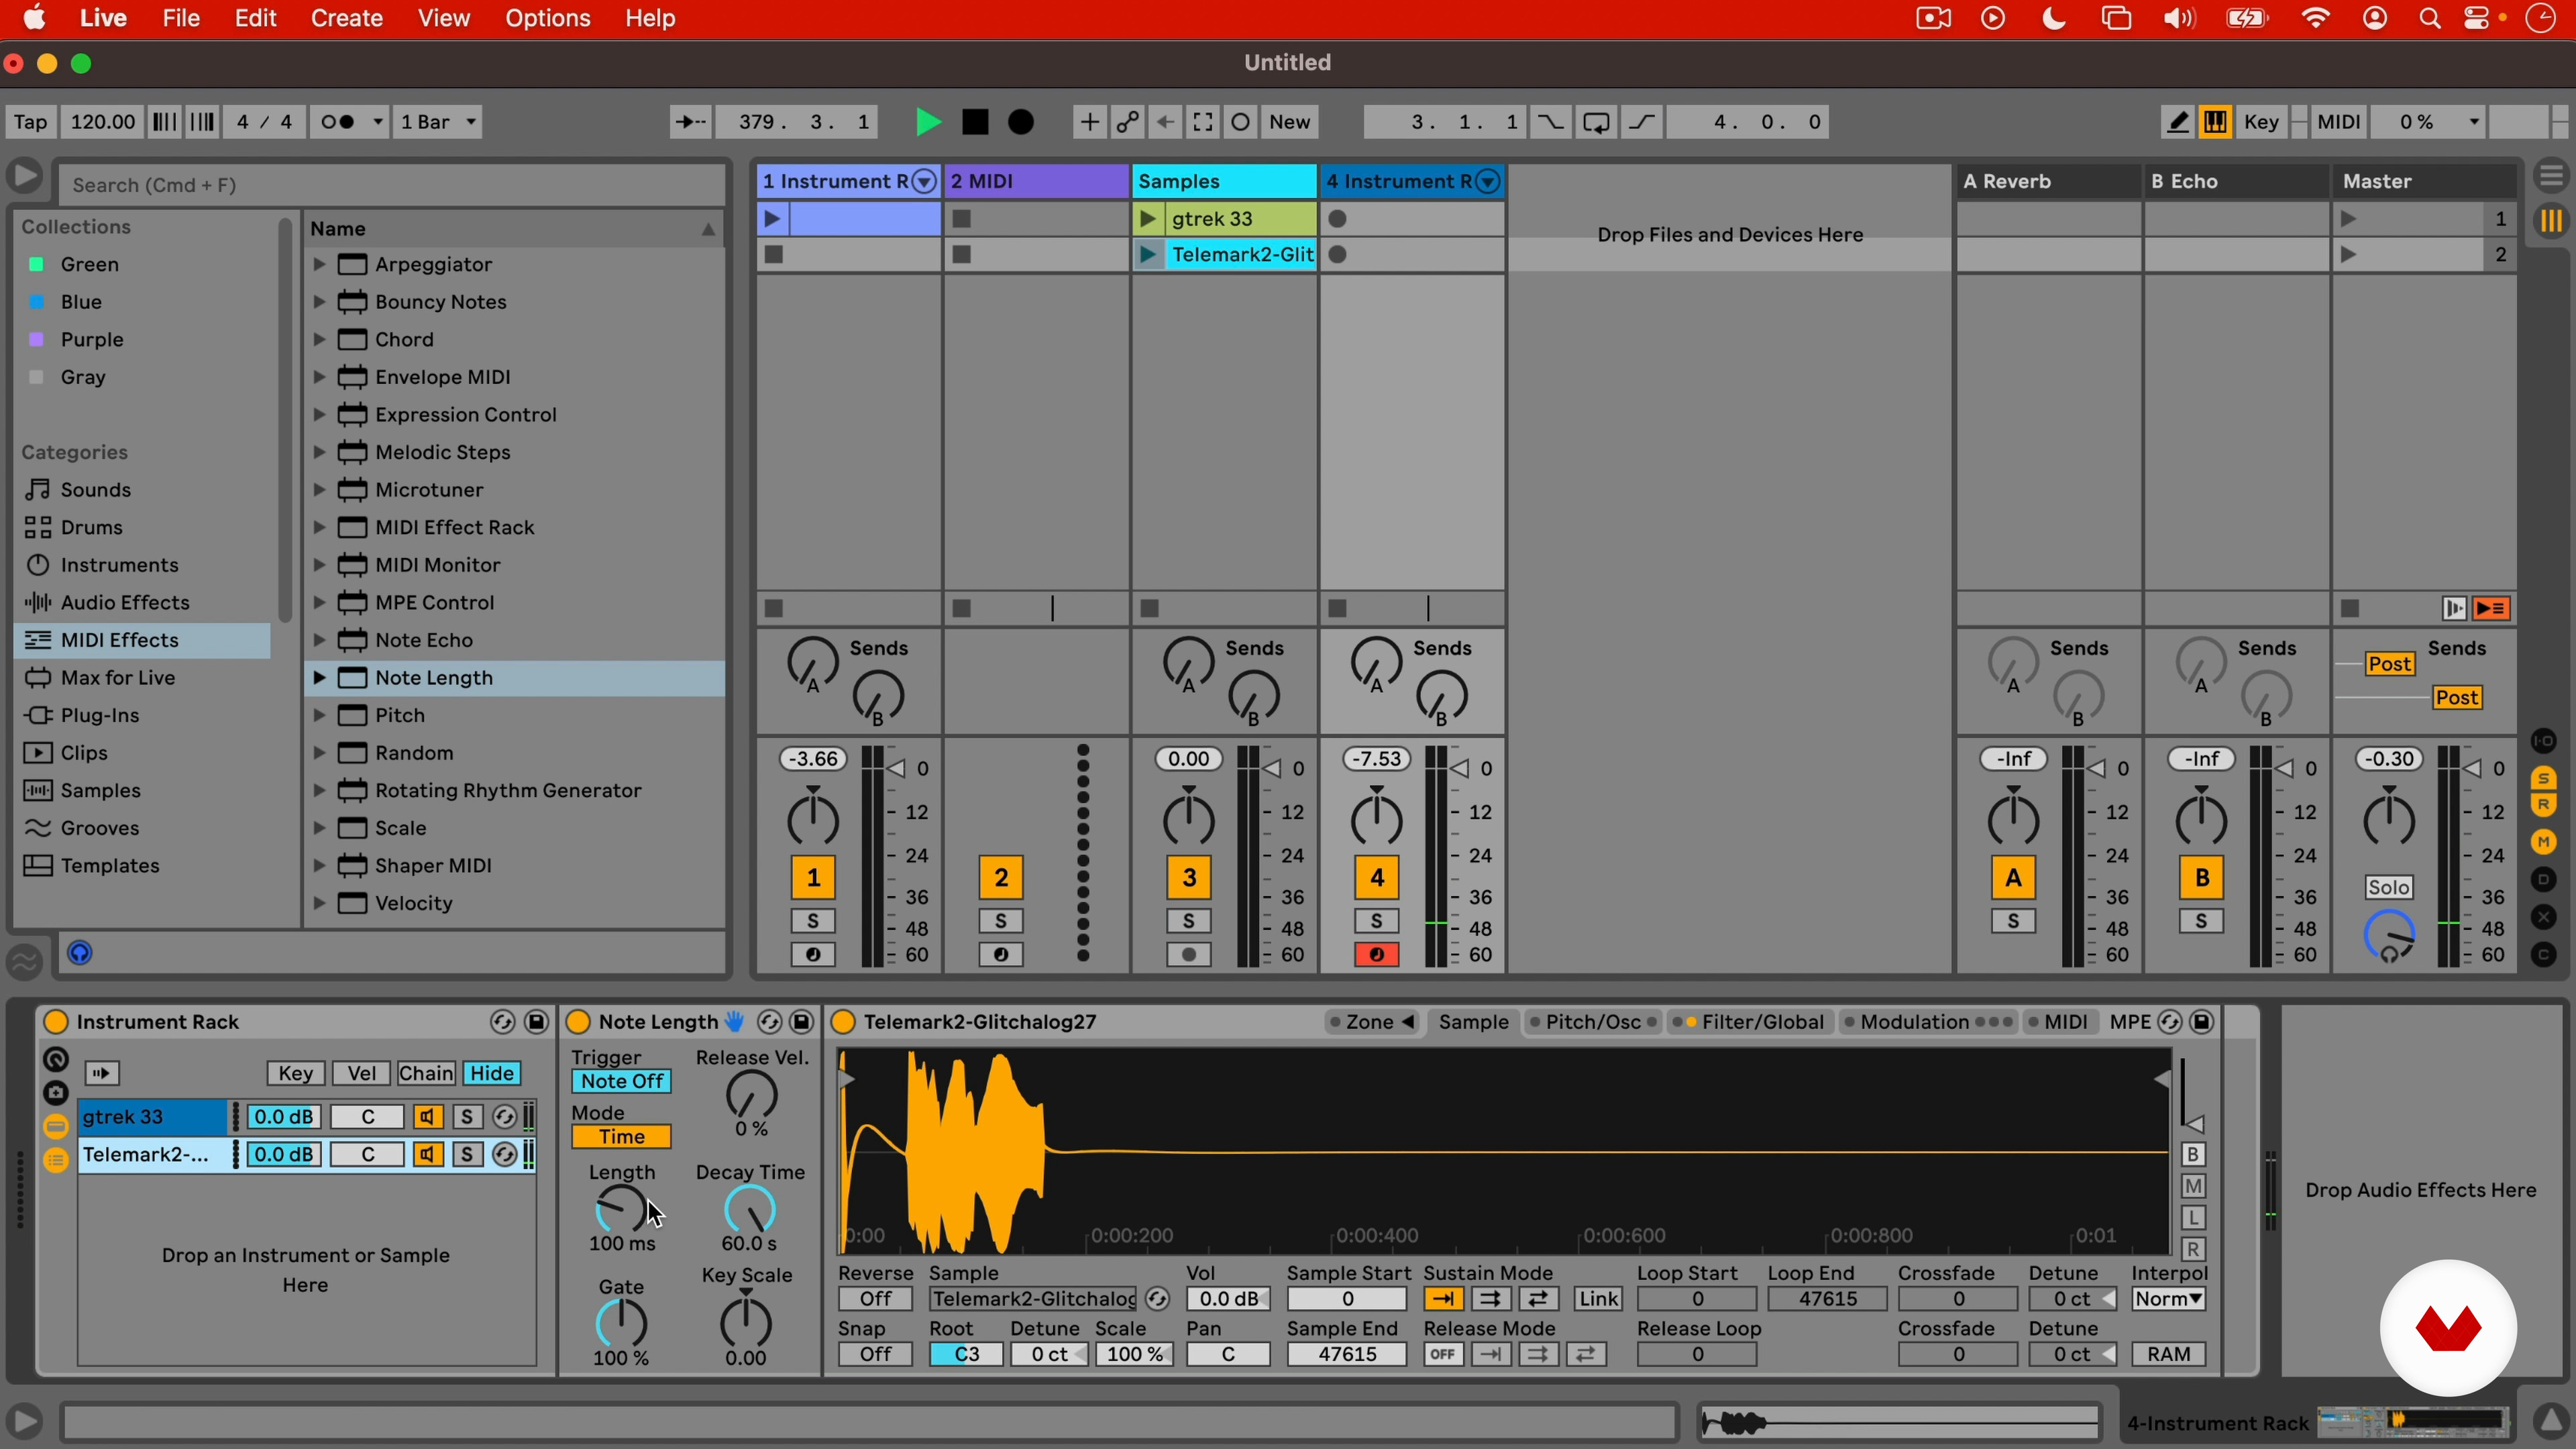Click the MIDI Arrangement Overdub plus icon
The height and width of the screenshot is (1449, 2576).
tap(1089, 122)
